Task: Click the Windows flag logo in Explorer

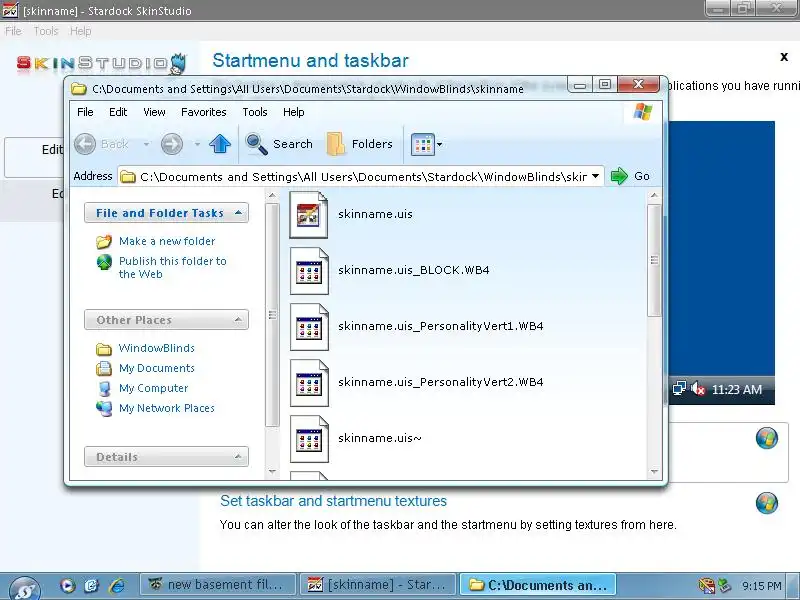Action: point(643,112)
